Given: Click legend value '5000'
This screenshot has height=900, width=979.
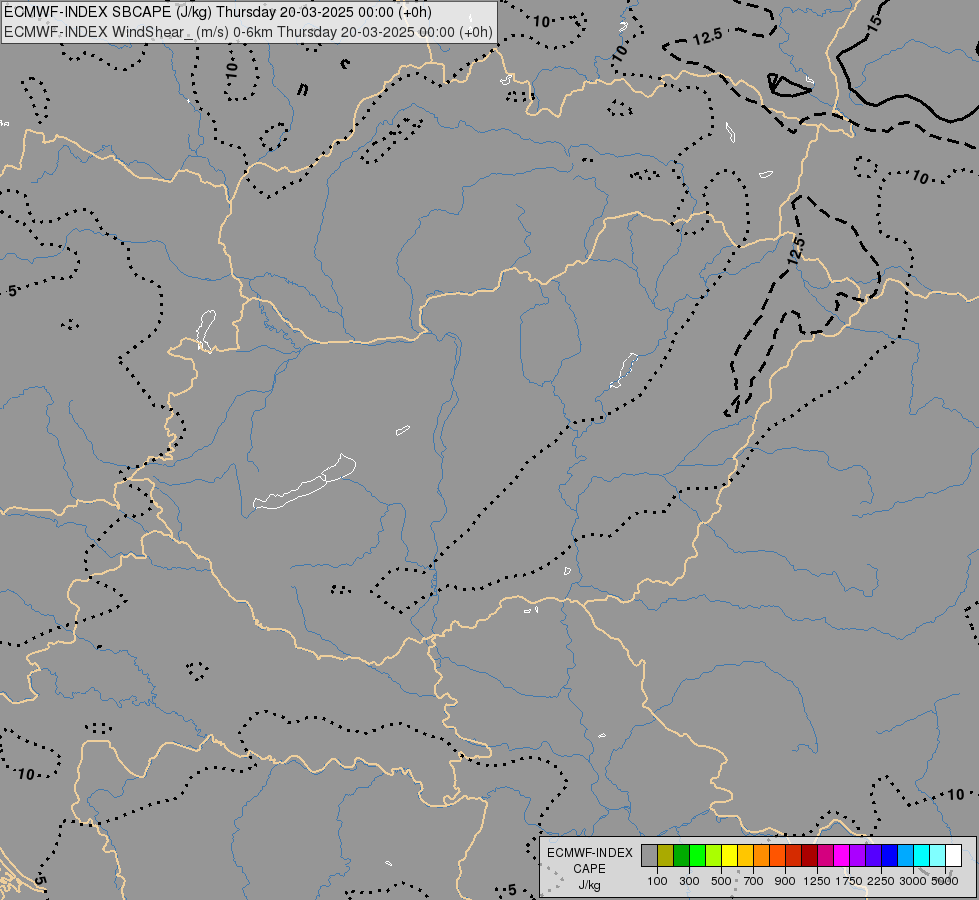Looking at the screenshot, I should click(945, 881).
